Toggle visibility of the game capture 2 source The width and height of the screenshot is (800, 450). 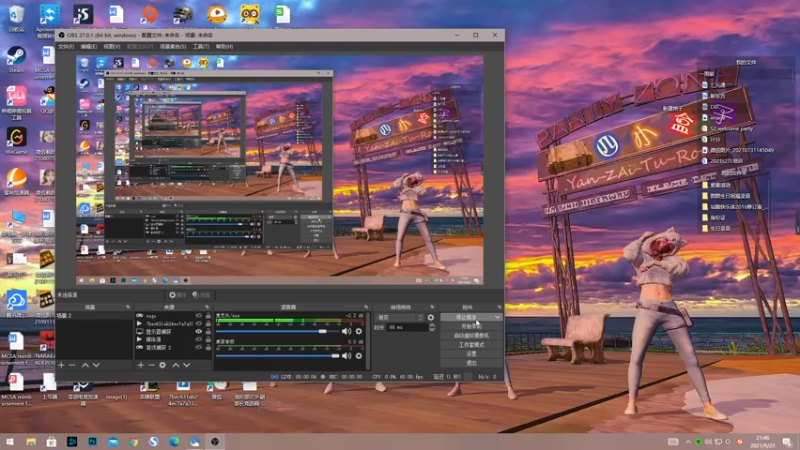pos(198,347)
